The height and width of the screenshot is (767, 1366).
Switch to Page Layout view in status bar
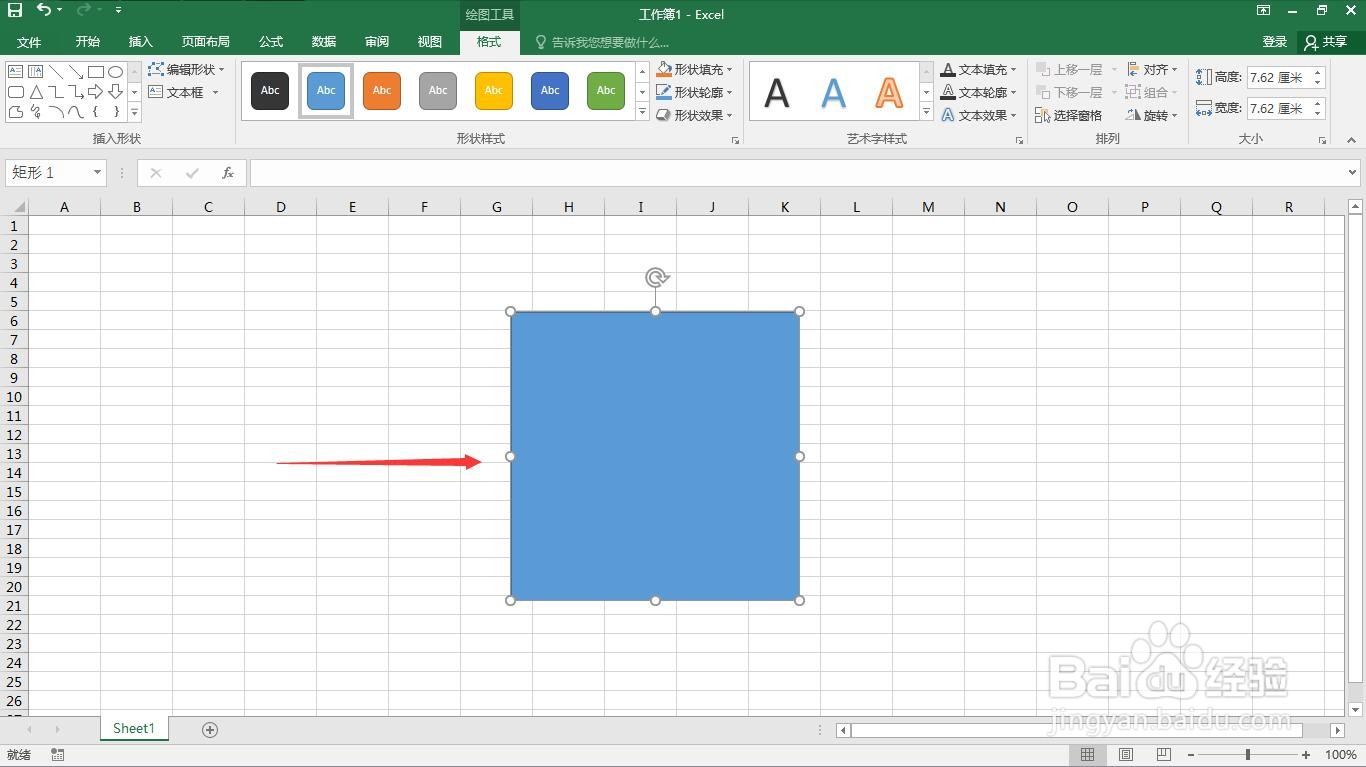[1126, 754]
